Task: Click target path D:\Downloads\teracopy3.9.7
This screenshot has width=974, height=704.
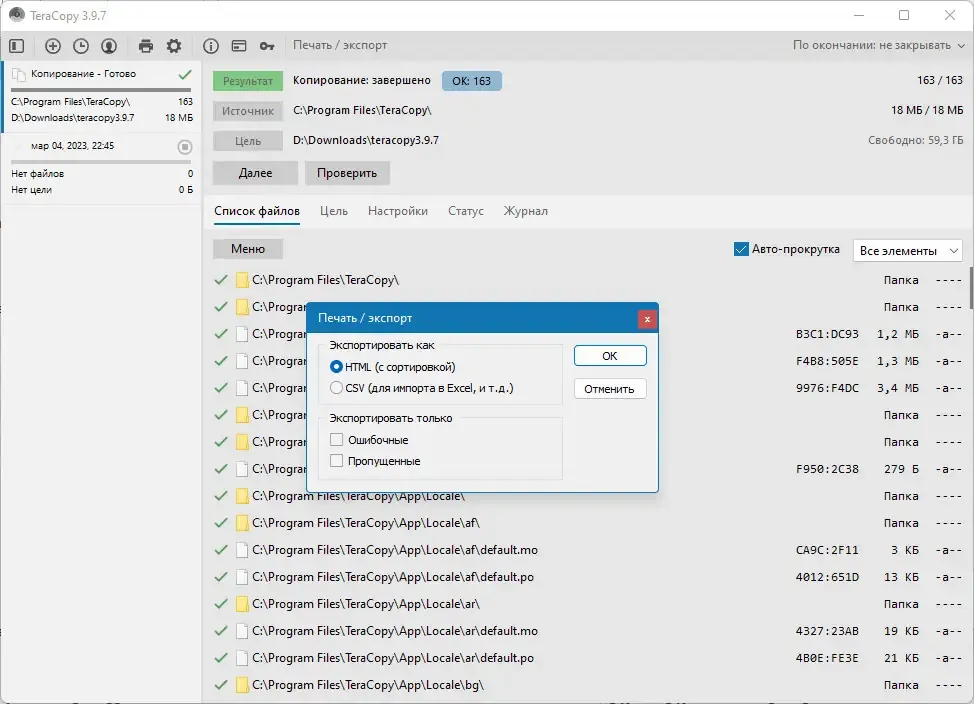Action: pos(366,140)
